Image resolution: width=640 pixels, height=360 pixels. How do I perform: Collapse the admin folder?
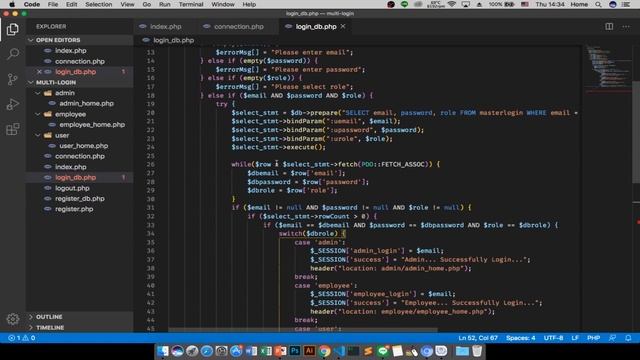38,93
